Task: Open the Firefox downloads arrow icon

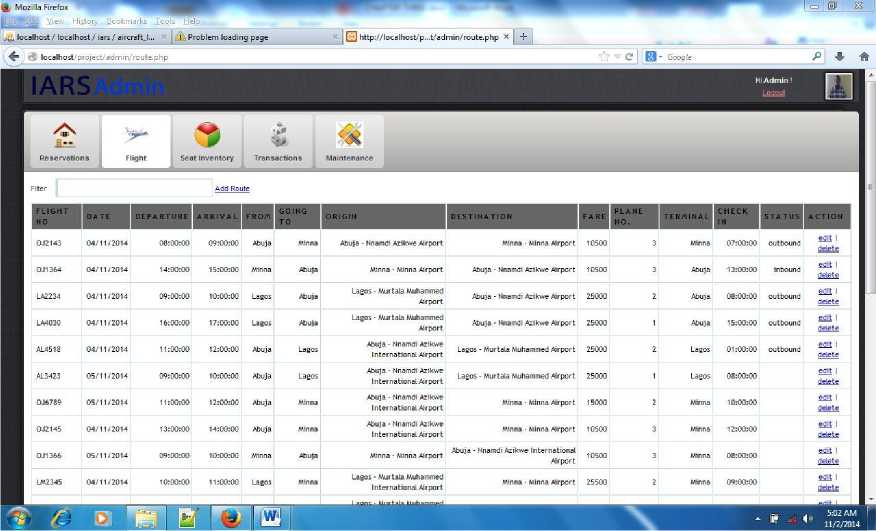Action: [840, 57]
